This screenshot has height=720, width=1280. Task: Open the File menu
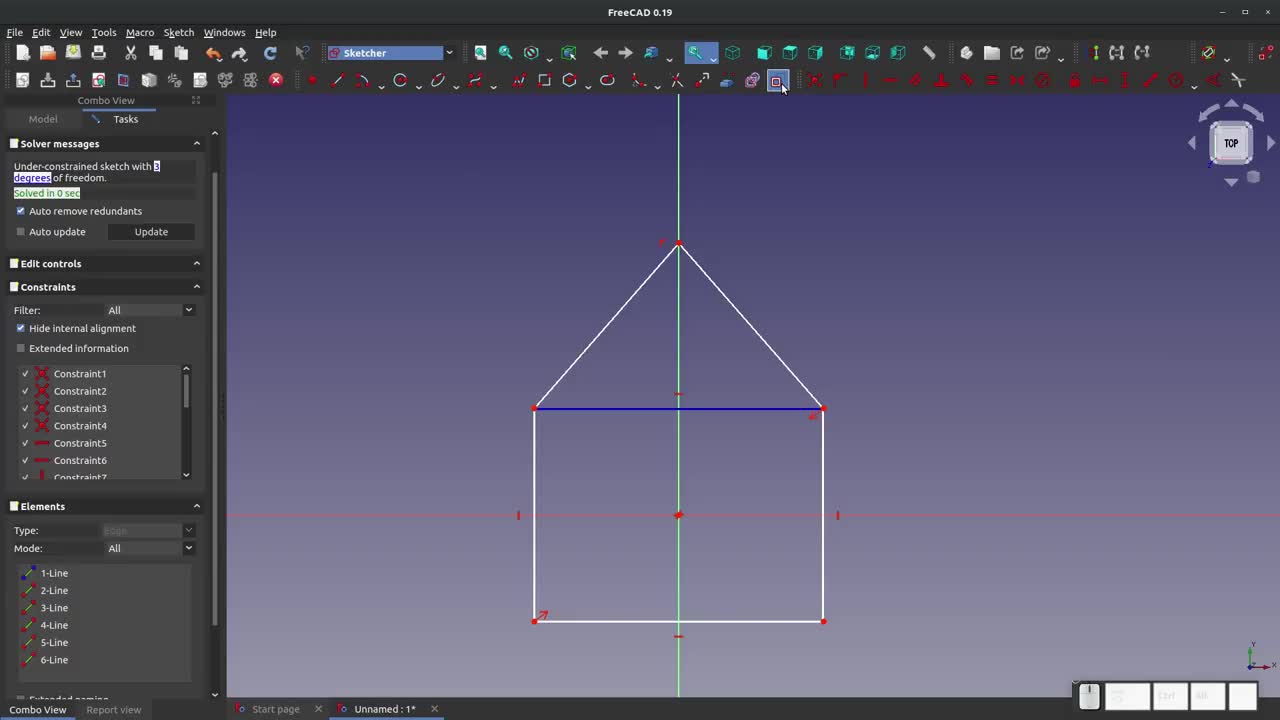point(15,32)
